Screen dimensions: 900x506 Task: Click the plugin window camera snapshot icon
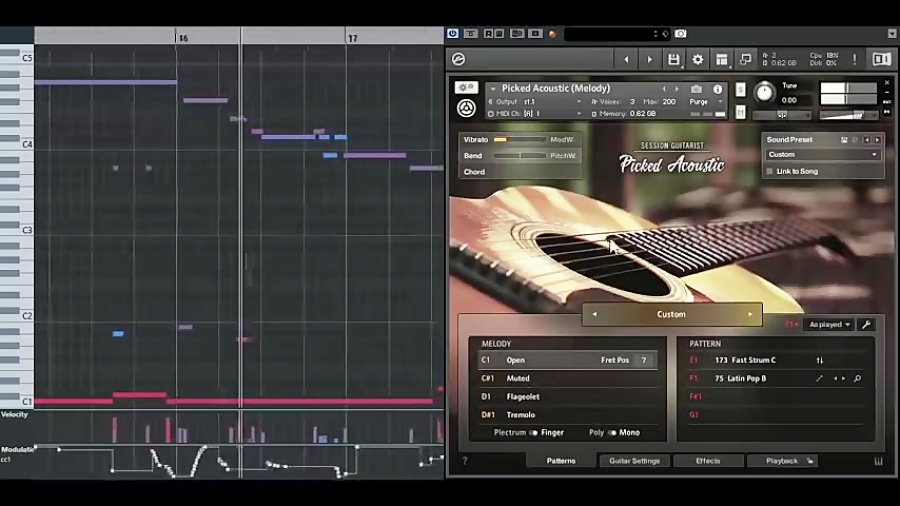tap(680, 34)
